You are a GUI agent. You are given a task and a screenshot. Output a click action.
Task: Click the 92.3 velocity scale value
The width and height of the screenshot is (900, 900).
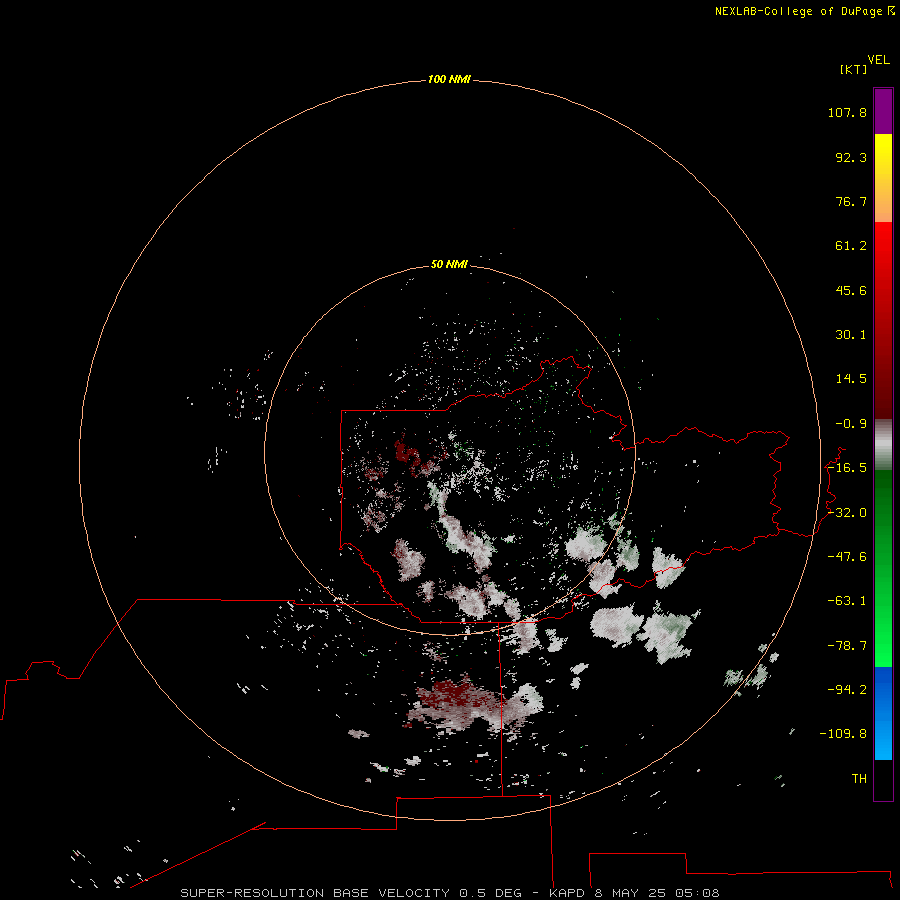coord(851,157)
